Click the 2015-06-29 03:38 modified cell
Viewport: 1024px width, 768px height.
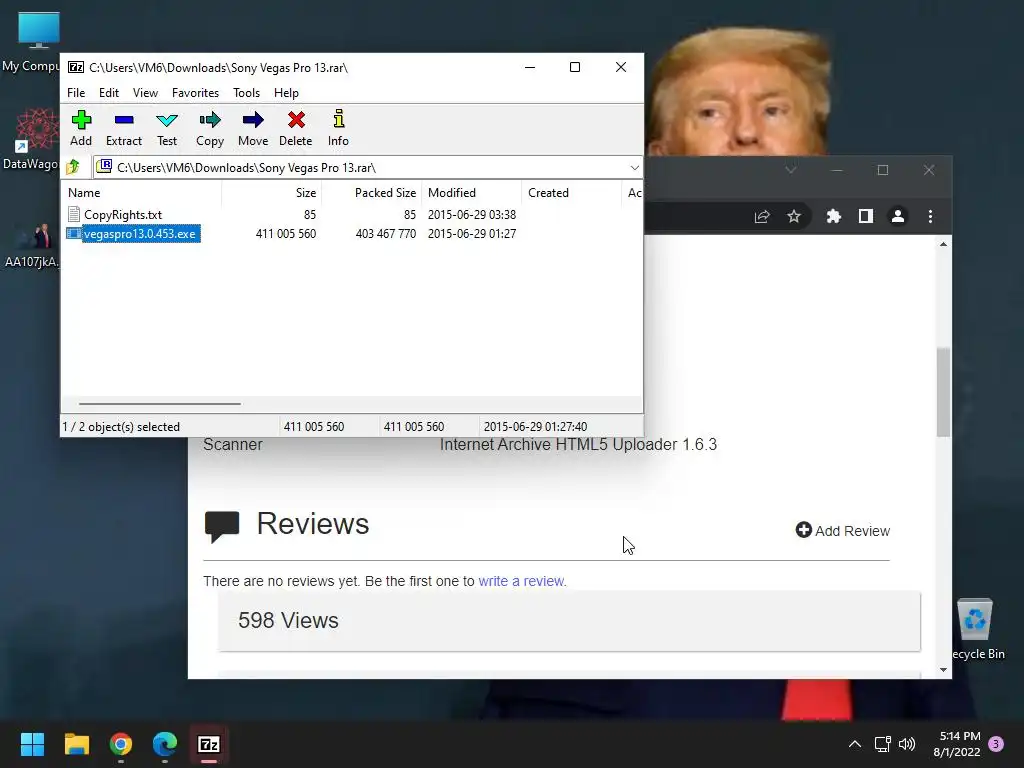472,214
